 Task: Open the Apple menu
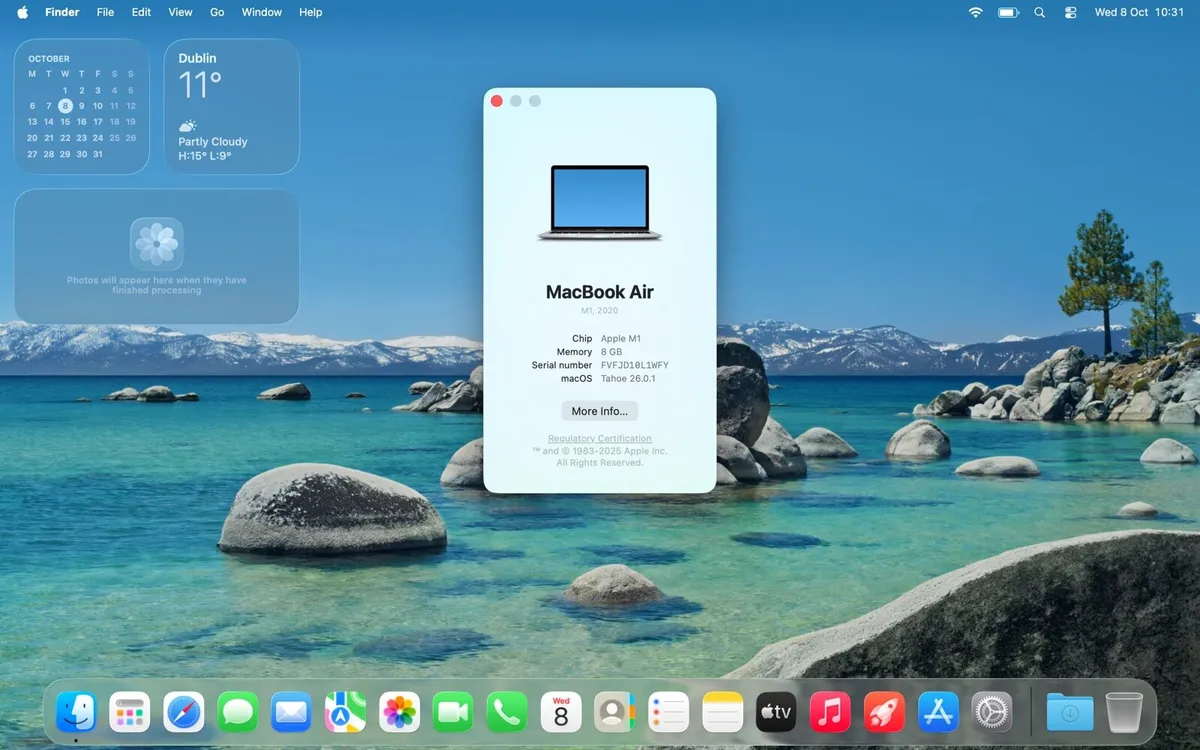point(22,13)
